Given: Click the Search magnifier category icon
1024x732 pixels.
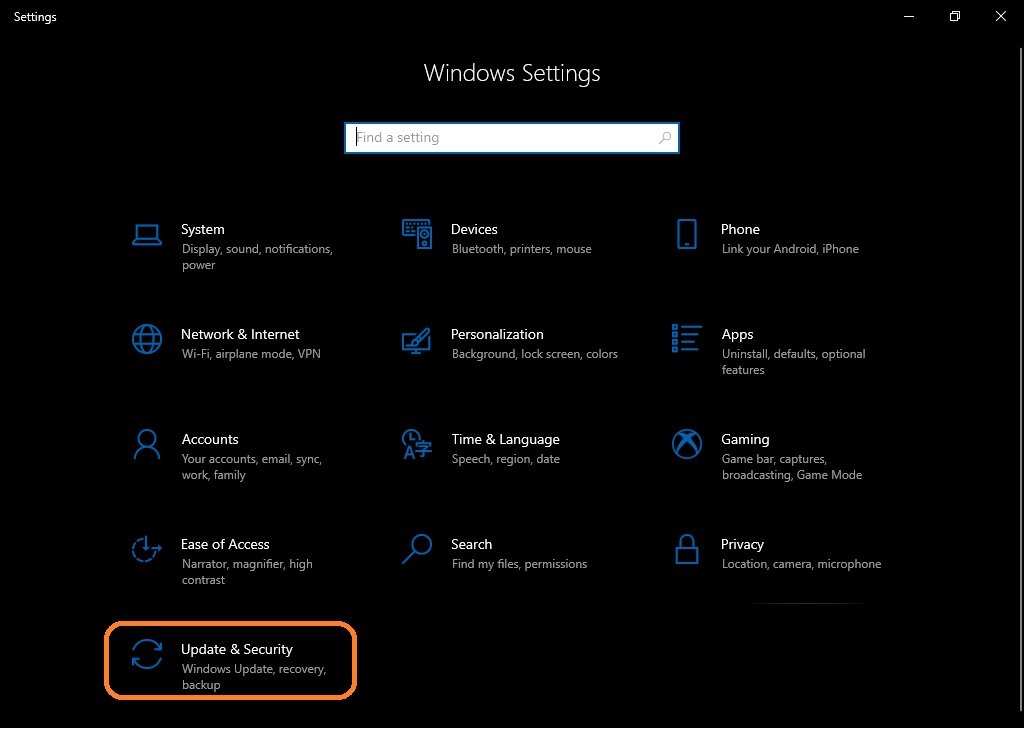Looking at the screenshot, I should [417, 549].
